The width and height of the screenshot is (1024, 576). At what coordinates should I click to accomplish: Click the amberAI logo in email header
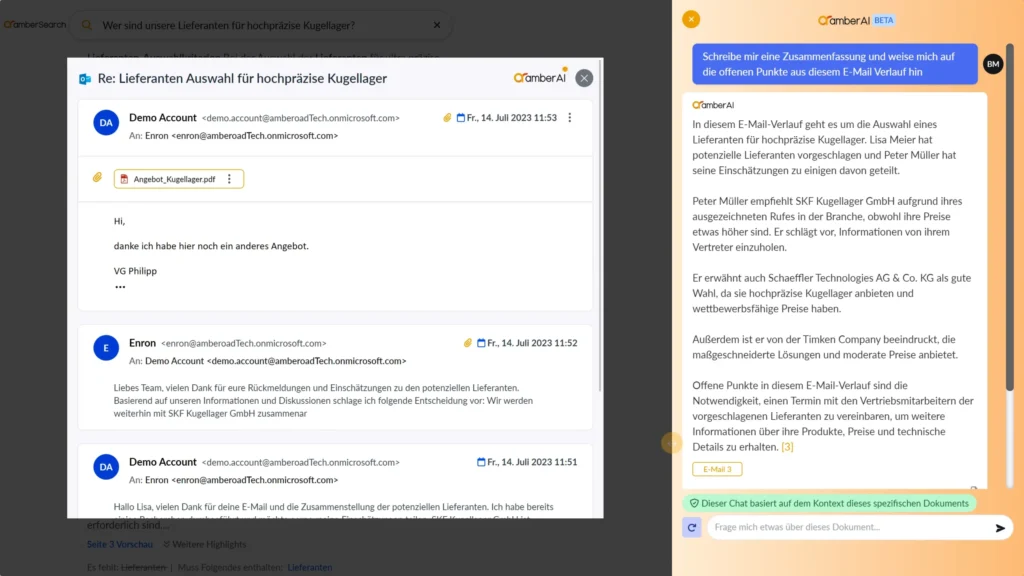coord(540,78)
